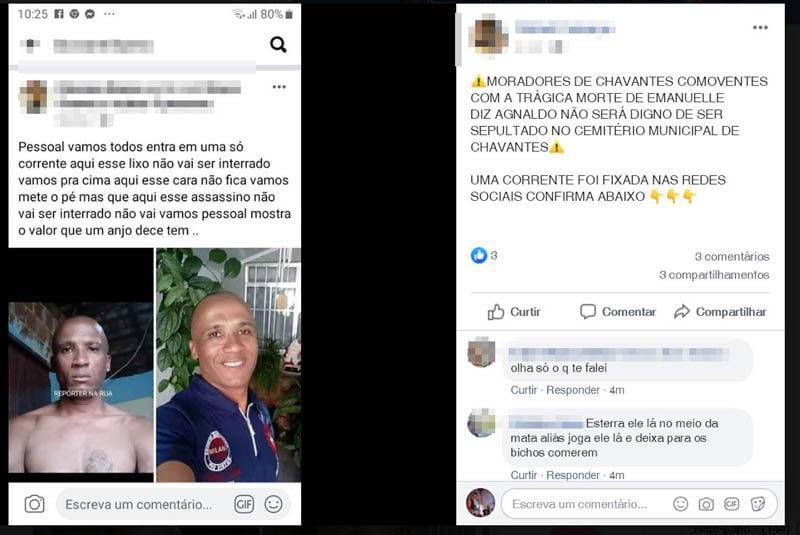The height and width of the screenshot is (535, 800).
Task: Open the three-dot menu on the left post
Action: click(x=279, y=87)
